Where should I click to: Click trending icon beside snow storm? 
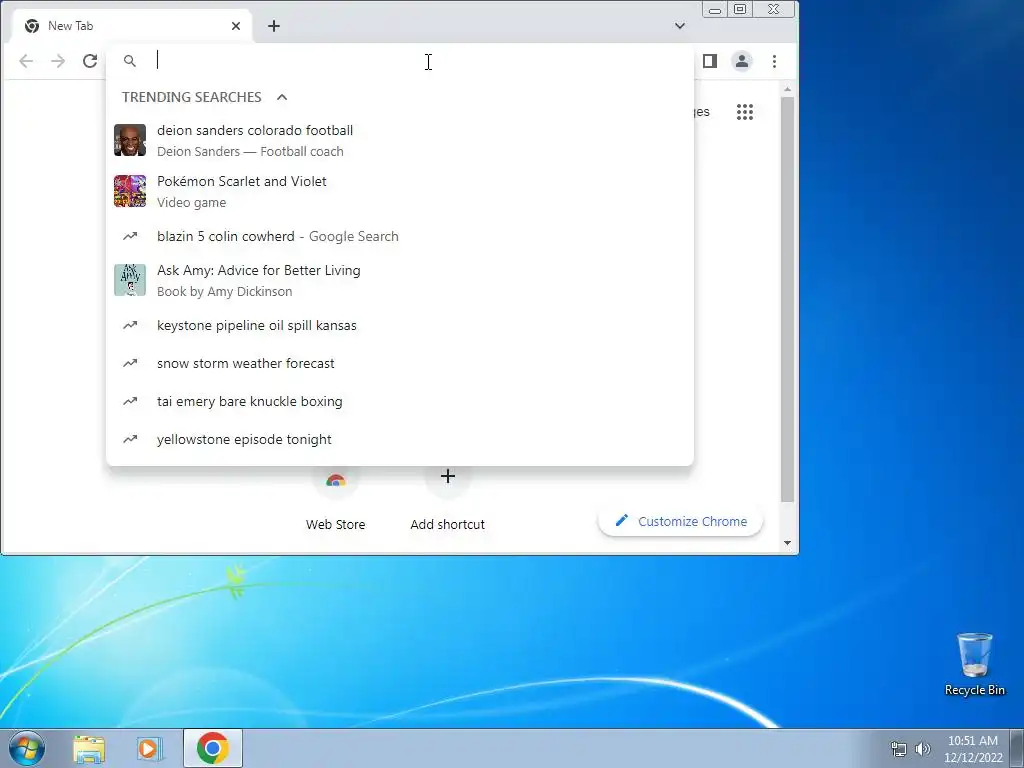click(130, 363)
